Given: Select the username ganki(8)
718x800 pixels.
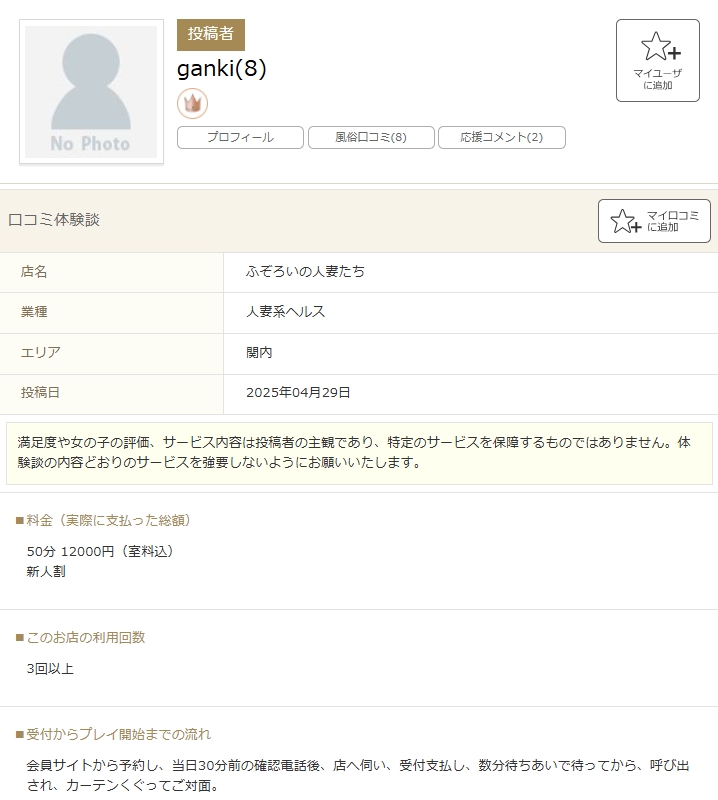Looking at the screenshot, I should (x=222, y=69).
